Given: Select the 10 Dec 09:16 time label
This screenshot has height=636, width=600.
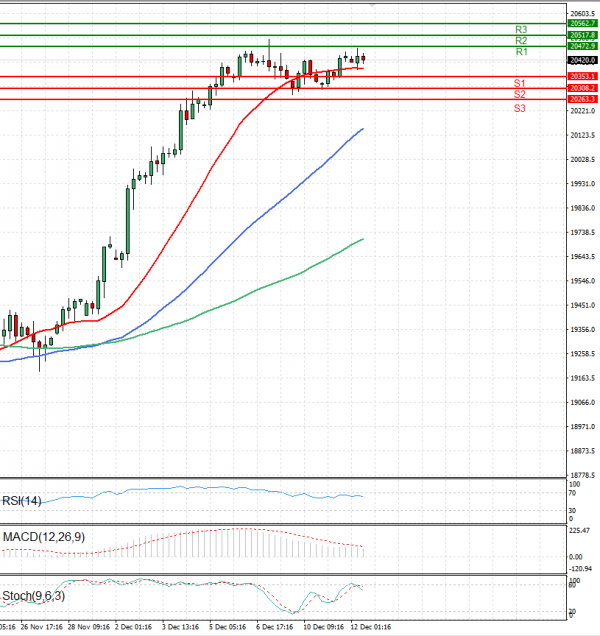Looking at the screenshot, I should coord(323,627).
